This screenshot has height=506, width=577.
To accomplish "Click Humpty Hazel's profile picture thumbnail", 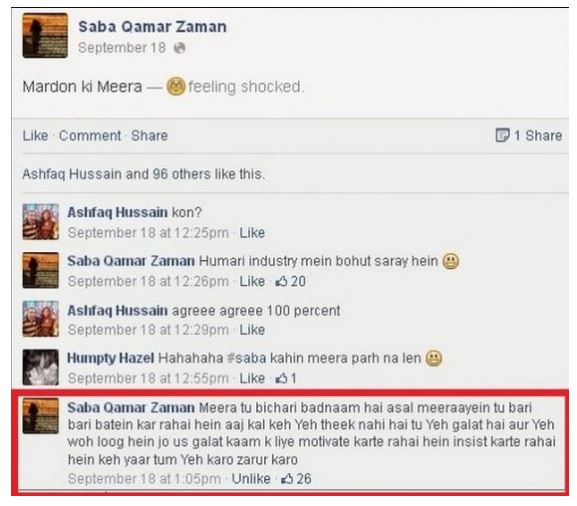I will click(40, 367).
